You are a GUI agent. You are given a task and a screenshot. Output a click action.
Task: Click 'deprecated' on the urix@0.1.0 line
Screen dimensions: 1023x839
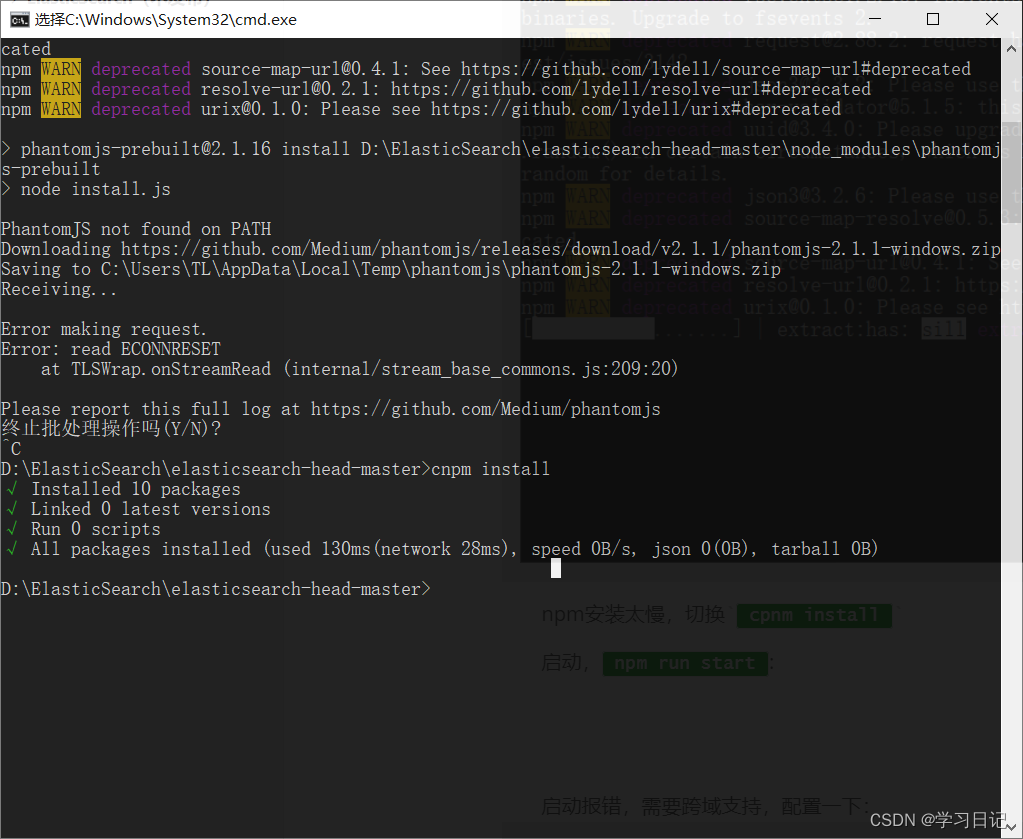(141, 109)
